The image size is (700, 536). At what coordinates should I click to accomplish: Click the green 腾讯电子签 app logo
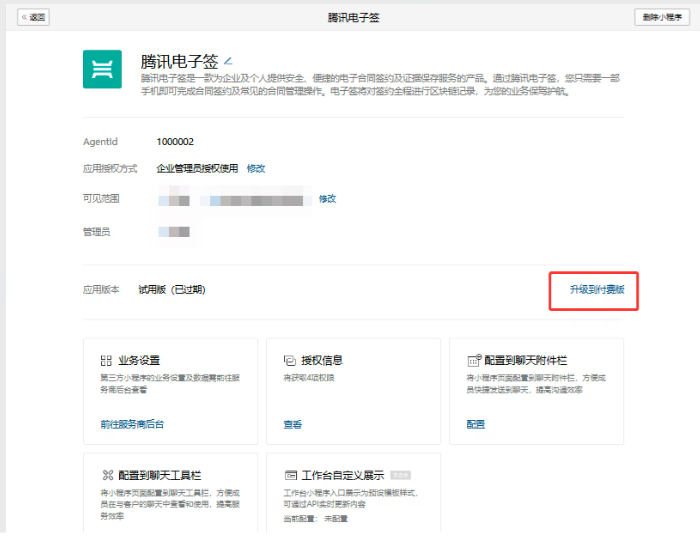102,69
